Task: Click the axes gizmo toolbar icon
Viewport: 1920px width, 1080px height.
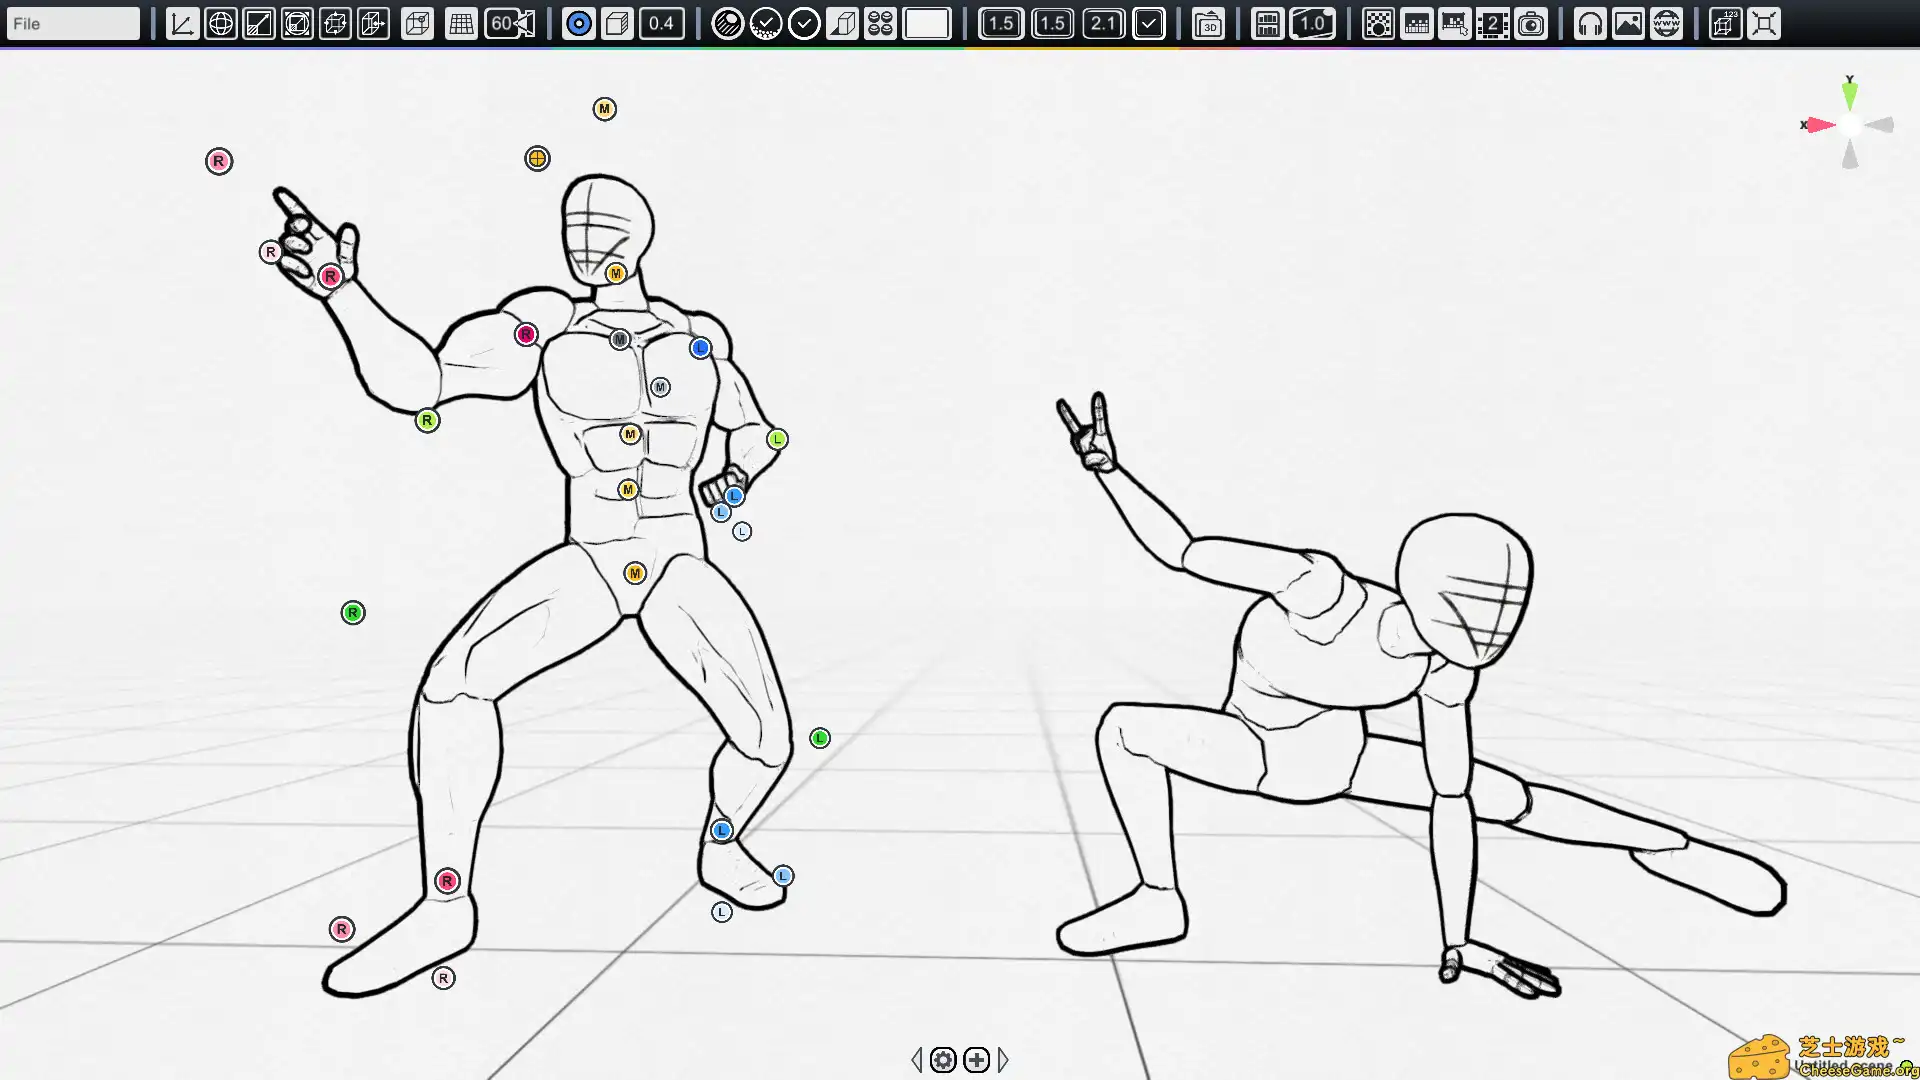Action: (x=182, y=24)
